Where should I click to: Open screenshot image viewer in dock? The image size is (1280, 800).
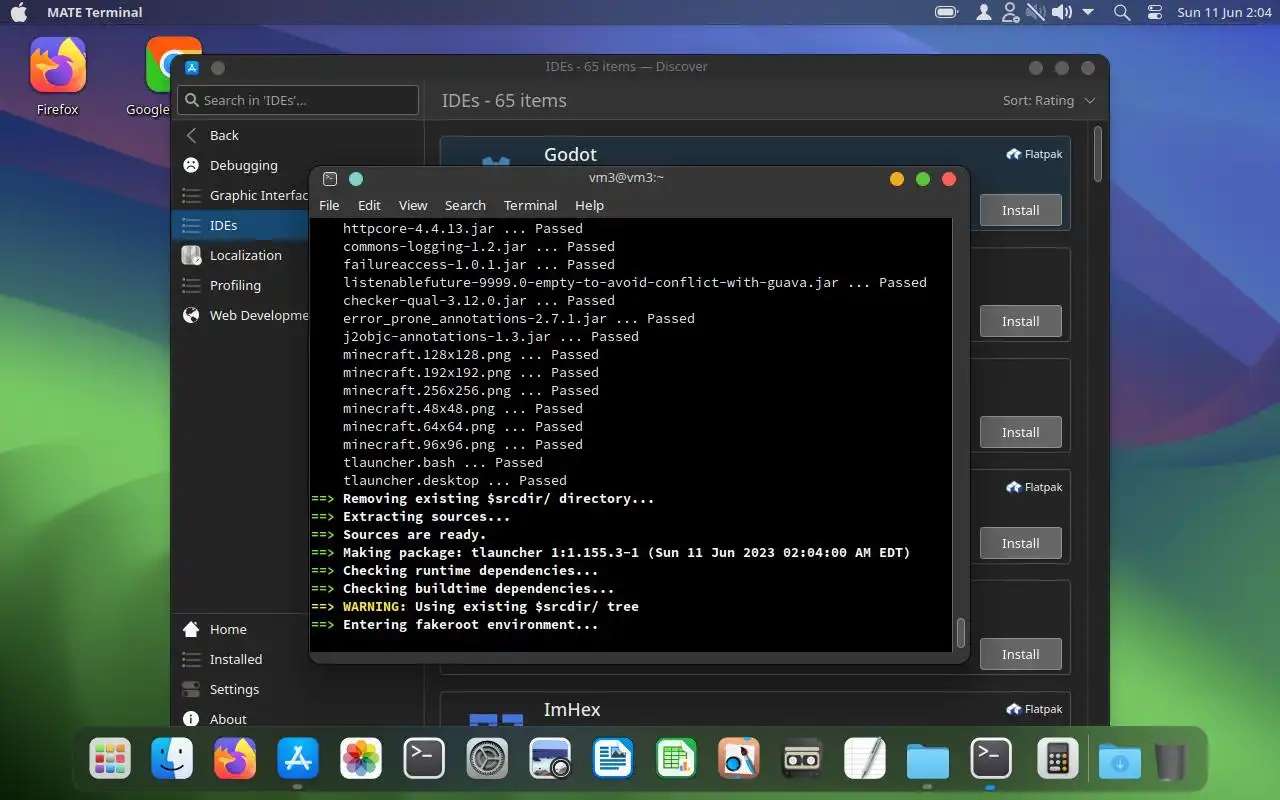click(550, 759)
